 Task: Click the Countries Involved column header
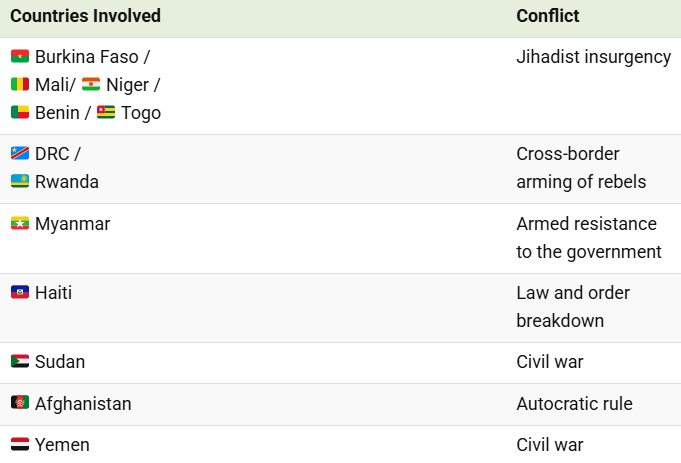point(85,16)
